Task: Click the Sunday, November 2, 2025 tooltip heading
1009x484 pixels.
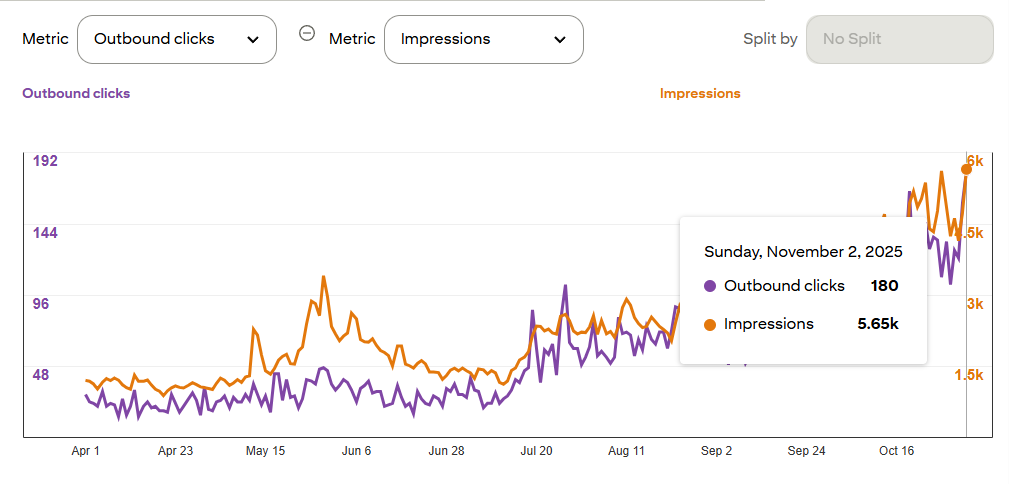Action: click(x=803, y=251)
